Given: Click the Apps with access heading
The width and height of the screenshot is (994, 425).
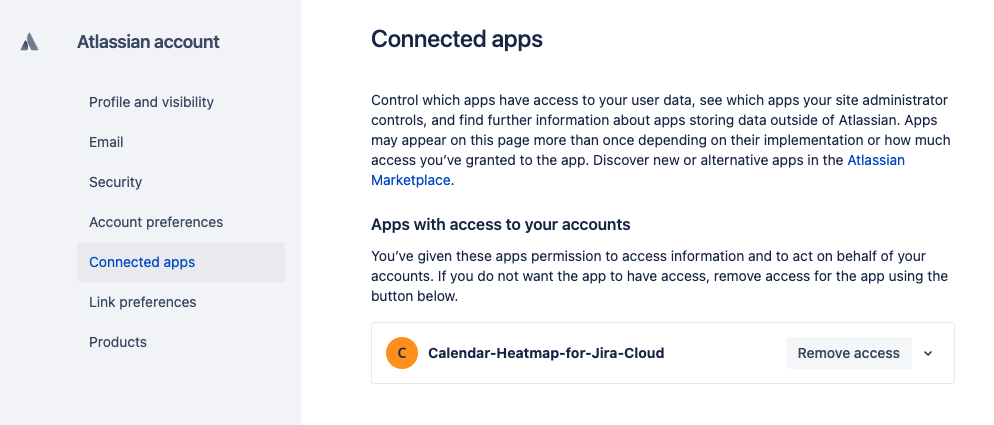Looking at the screenshot, I should click(x=500, y=224).
